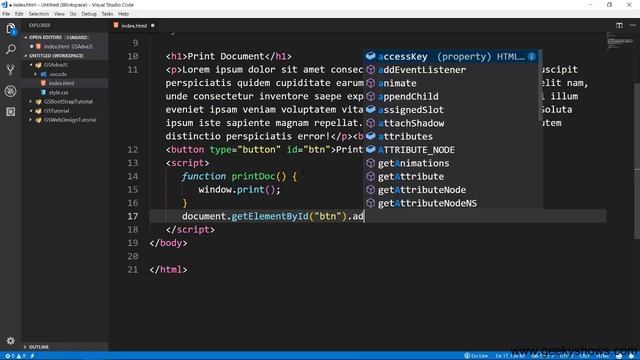This screenshot has height=360, width=640.
Task: Click the property icon beside assignedSlot
Action: (371, 109)
